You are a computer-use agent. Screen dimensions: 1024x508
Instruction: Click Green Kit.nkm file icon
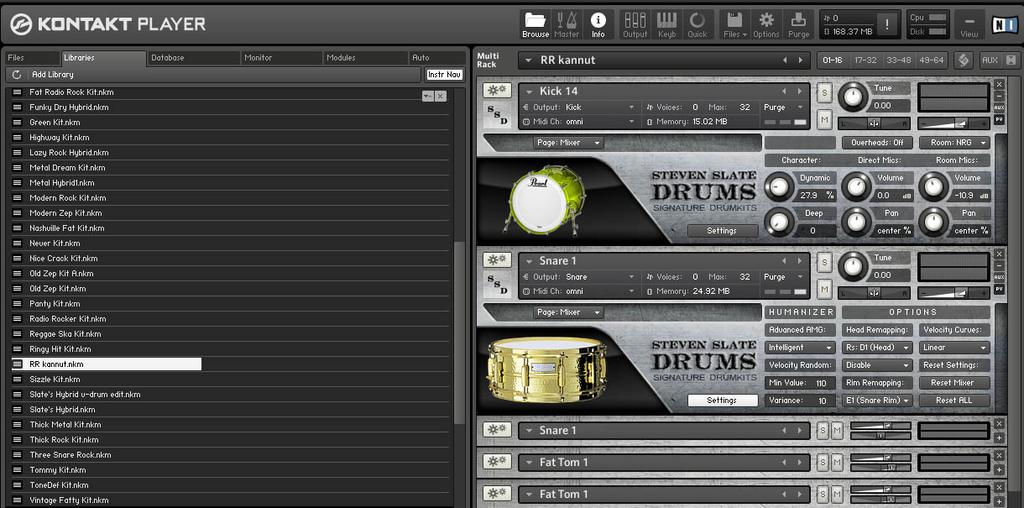pos(17,123)
